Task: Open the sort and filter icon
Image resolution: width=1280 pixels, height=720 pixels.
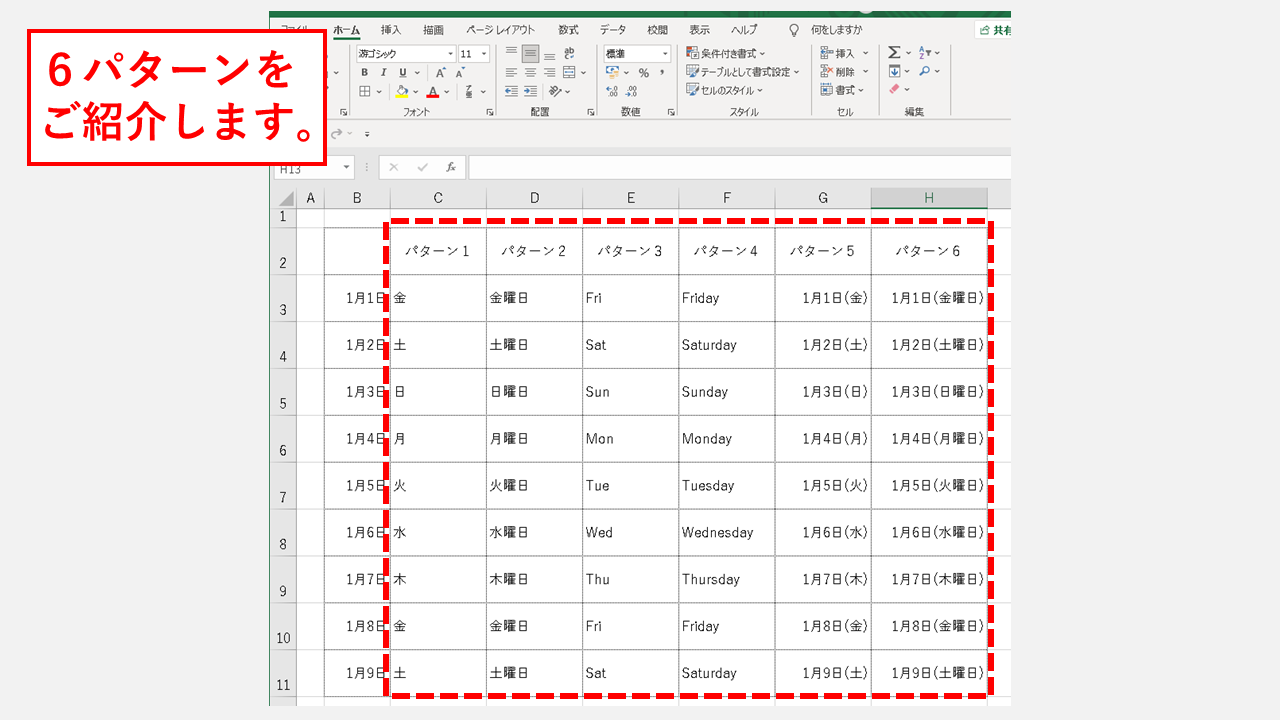Action: [x=925, y=53]
